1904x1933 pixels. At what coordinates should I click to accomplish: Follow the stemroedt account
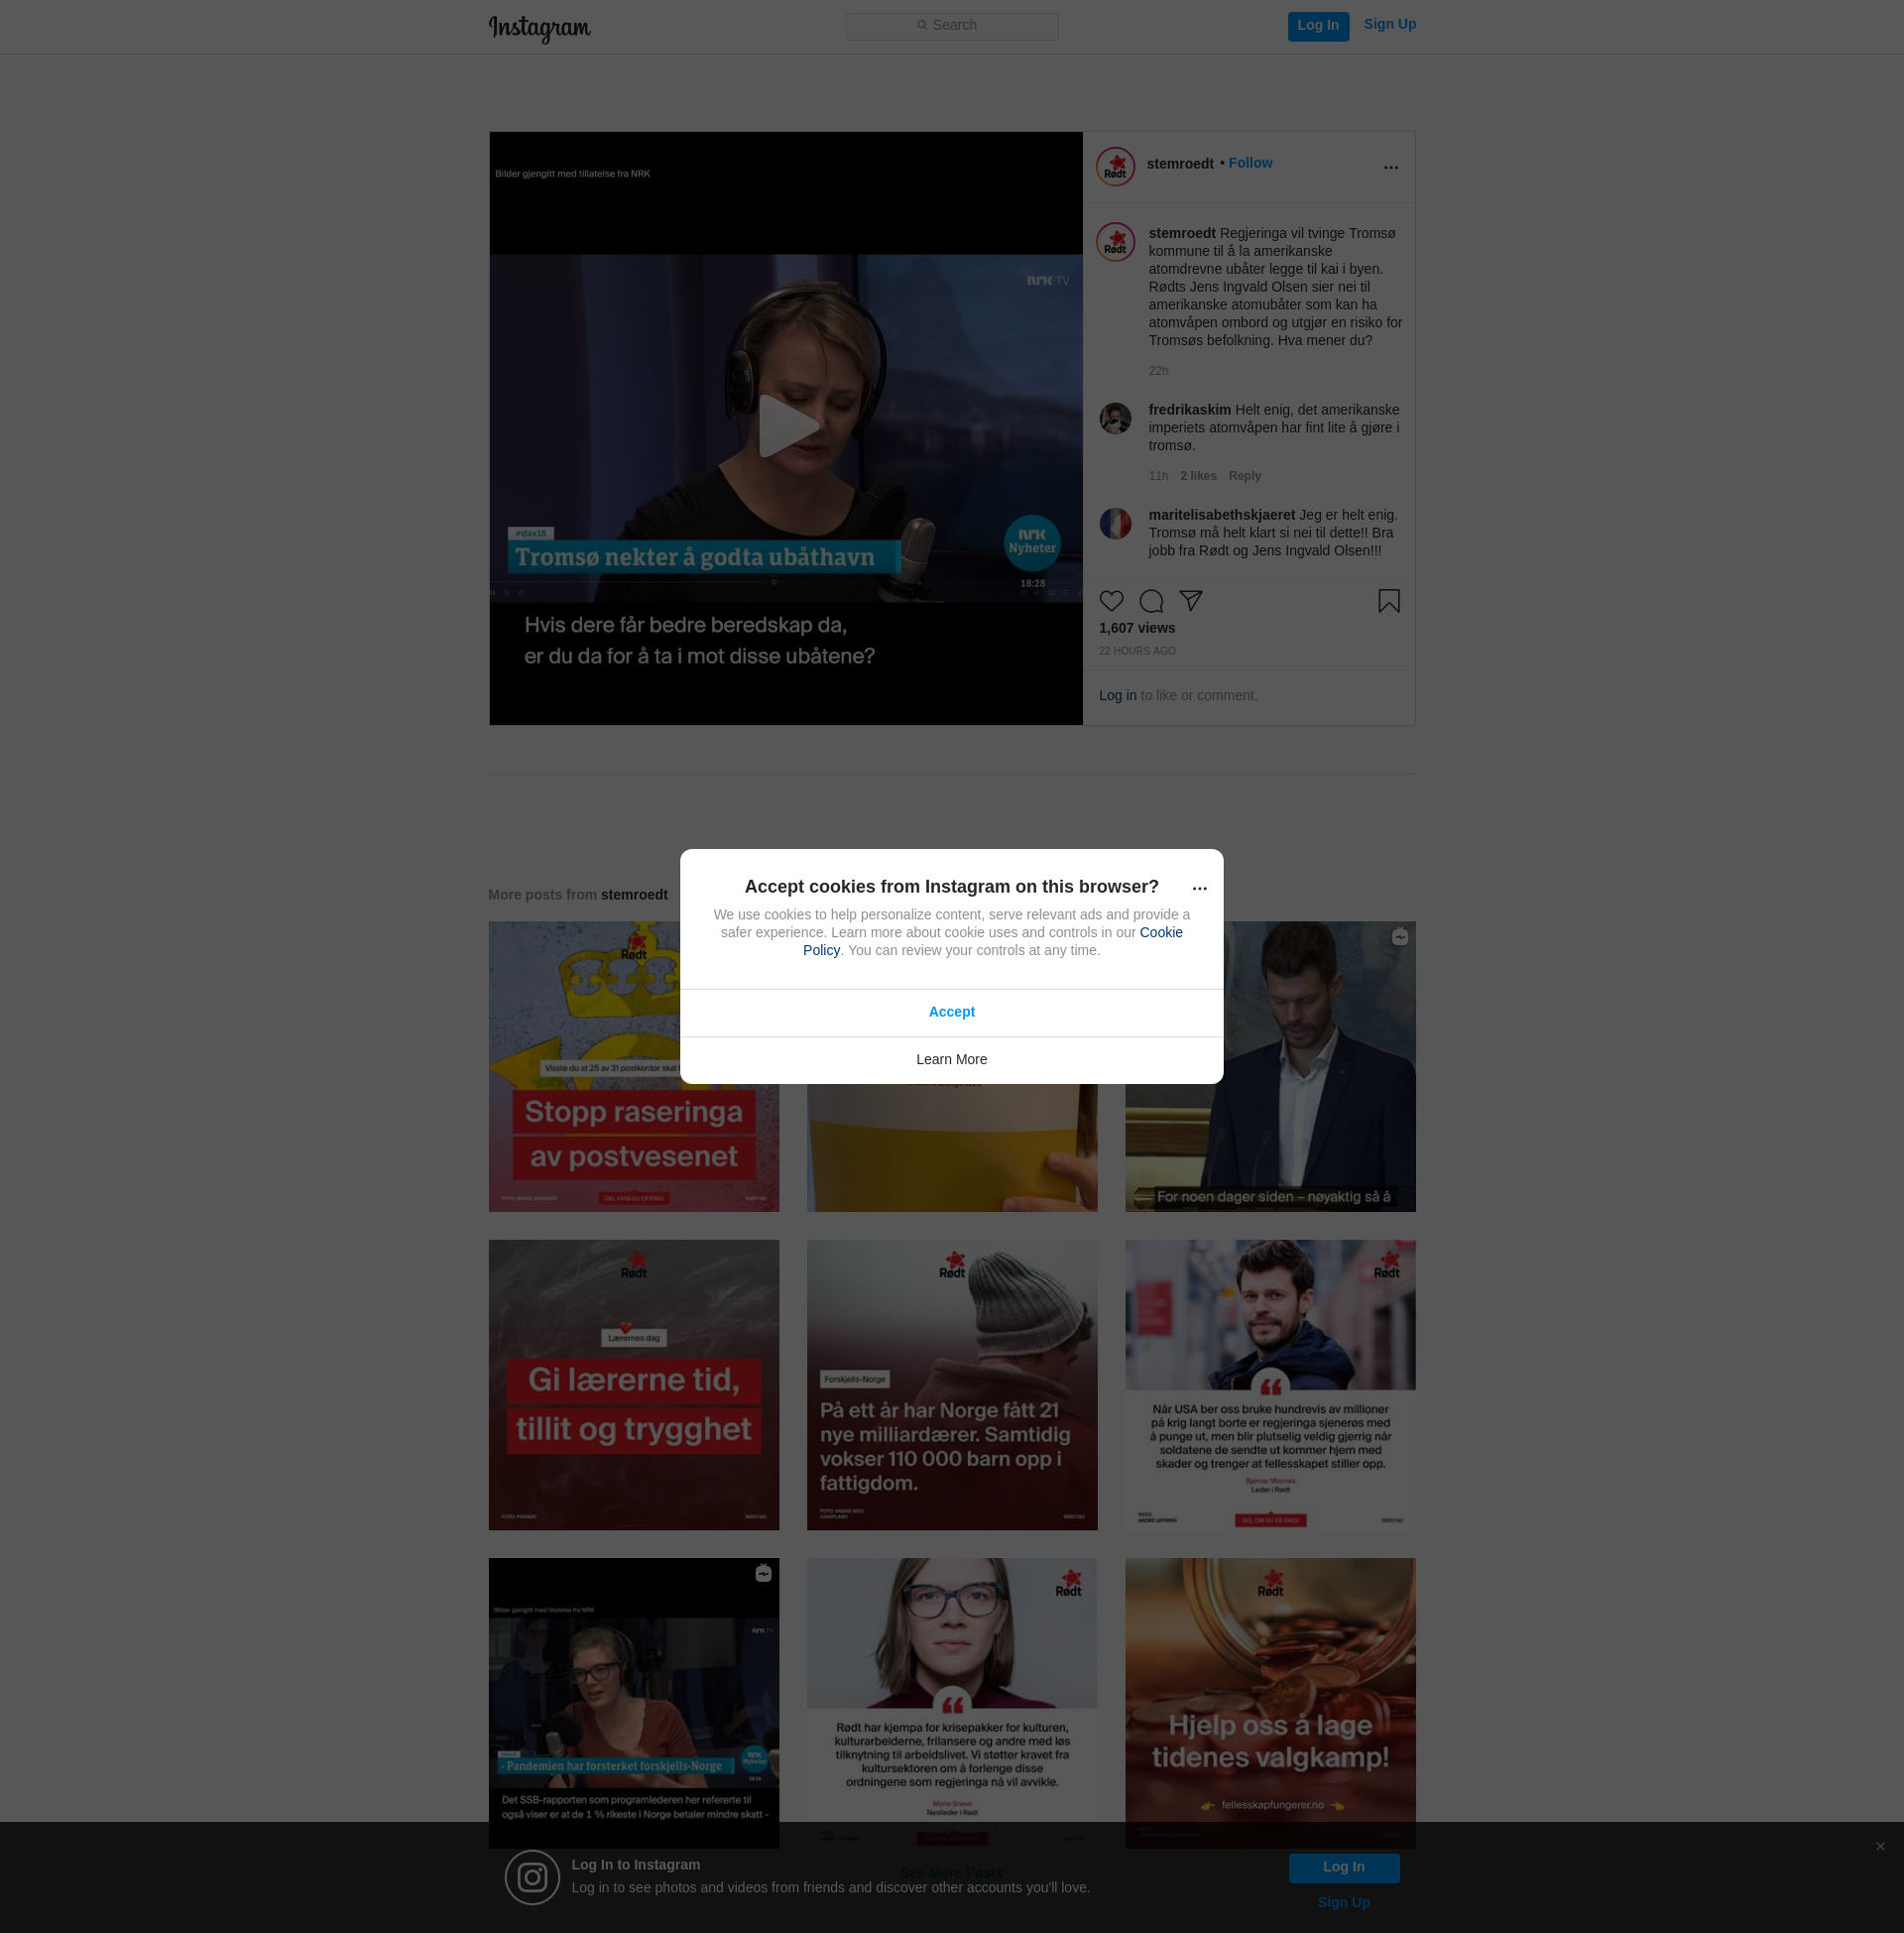coord(1250,163)
